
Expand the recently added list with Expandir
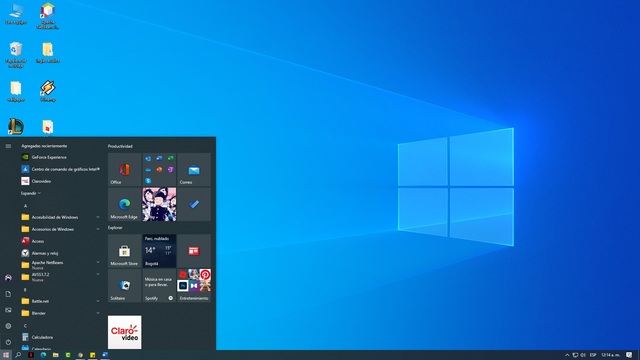[31, 193]
